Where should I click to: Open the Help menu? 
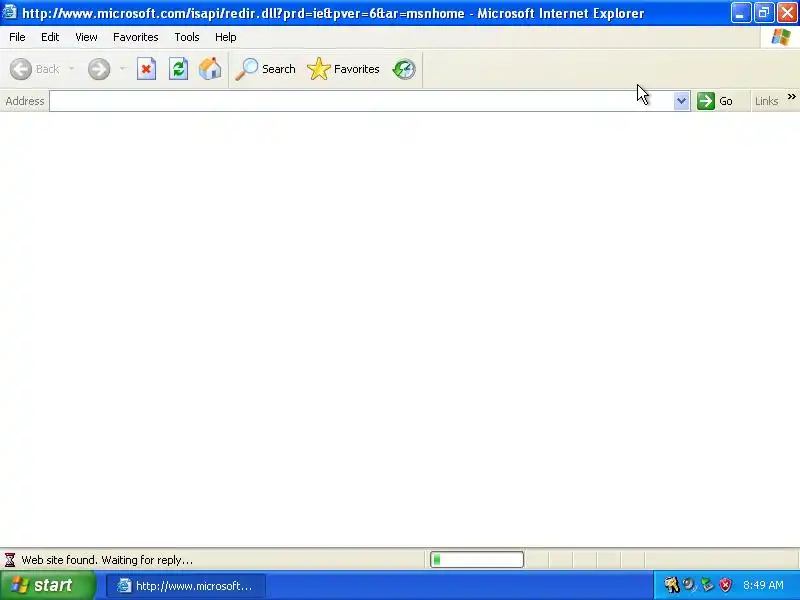point(226,37)
